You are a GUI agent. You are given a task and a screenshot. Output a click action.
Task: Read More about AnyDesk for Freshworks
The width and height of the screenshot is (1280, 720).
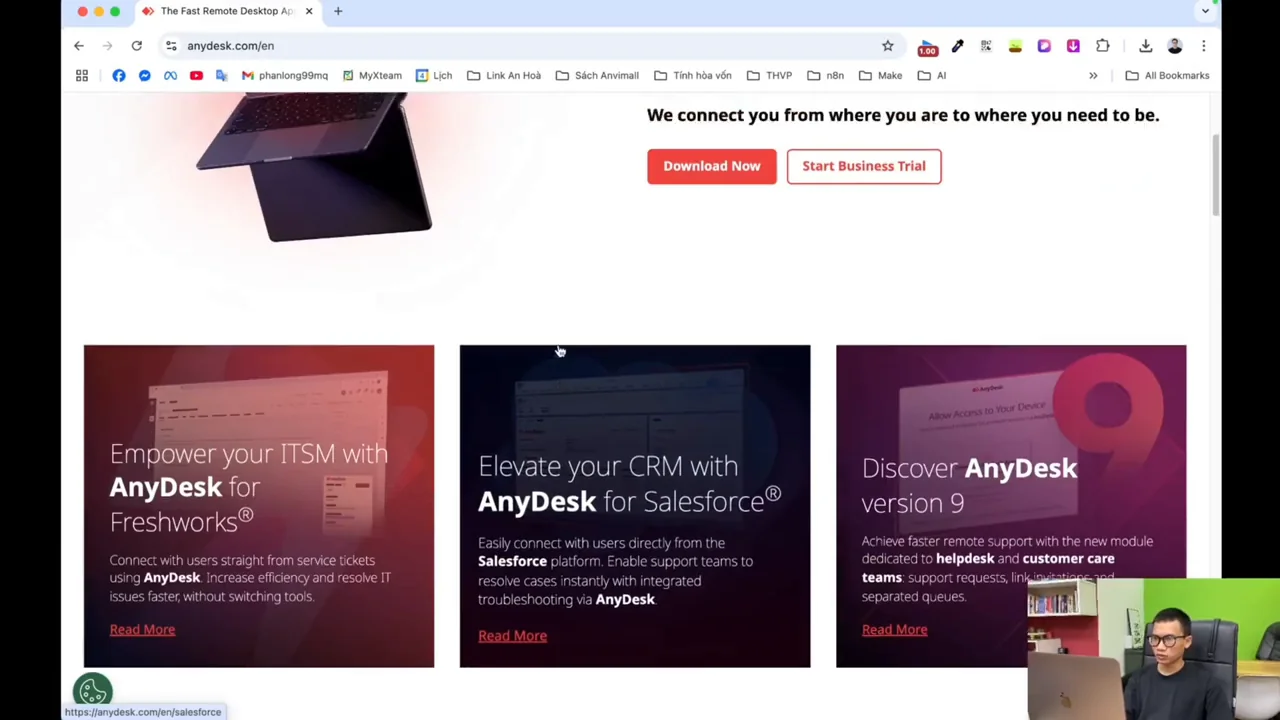click(x=142, y=629)
